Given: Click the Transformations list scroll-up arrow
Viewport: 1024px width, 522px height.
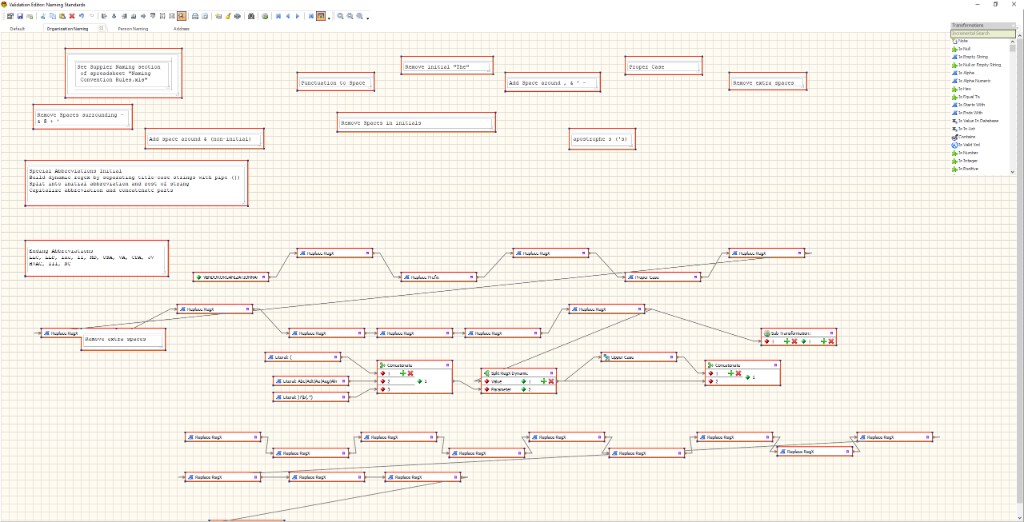Looking at the screenshot, I should coord(1013,41).
